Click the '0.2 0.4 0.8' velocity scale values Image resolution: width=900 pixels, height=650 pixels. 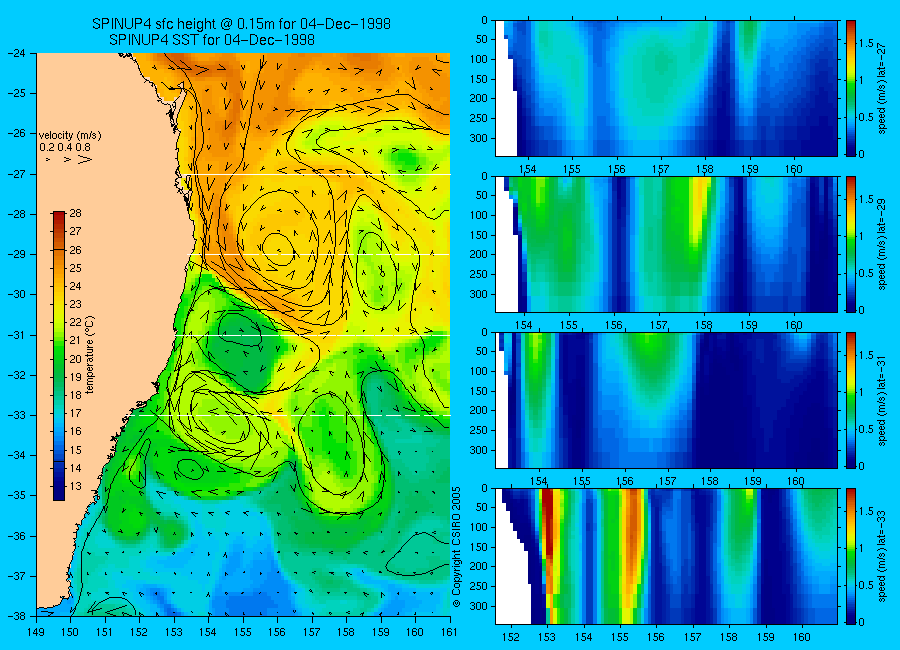click(65, 148)
